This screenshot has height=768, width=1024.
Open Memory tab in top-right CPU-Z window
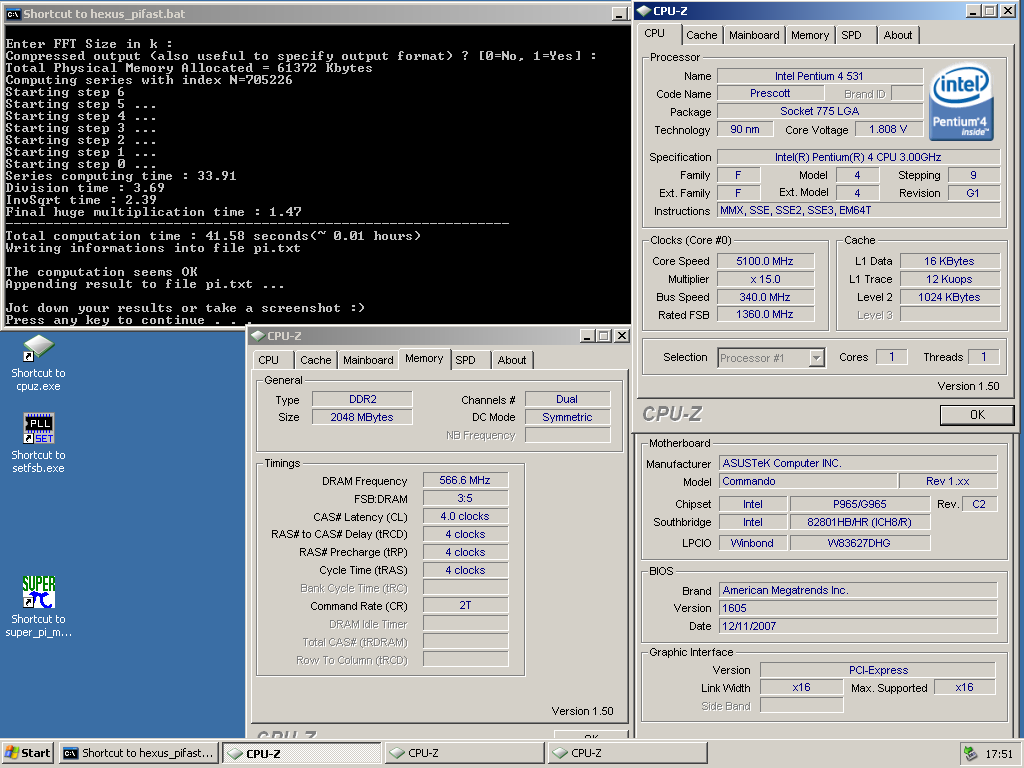coord(810,35)
